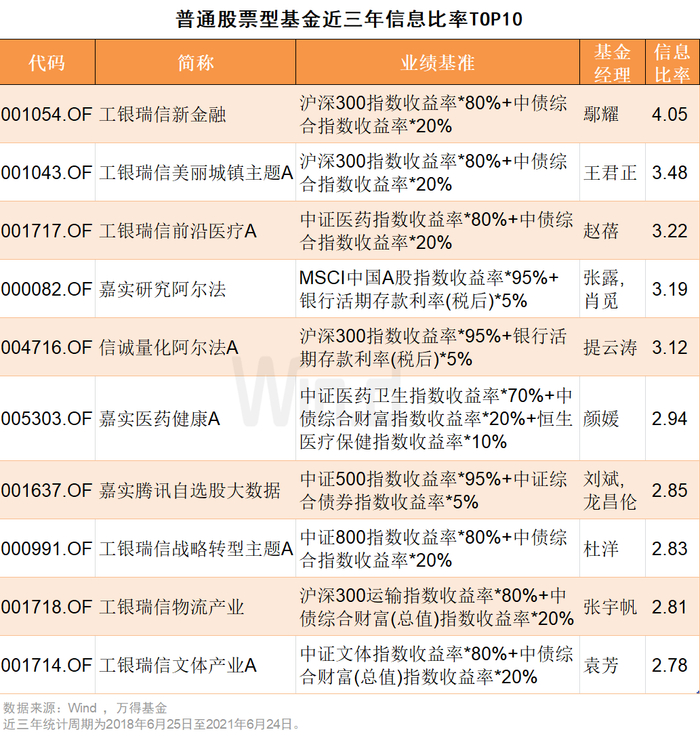Select information ratio value 2.94
The width and height of the screenshot is (700, 739).
point(670,419)
